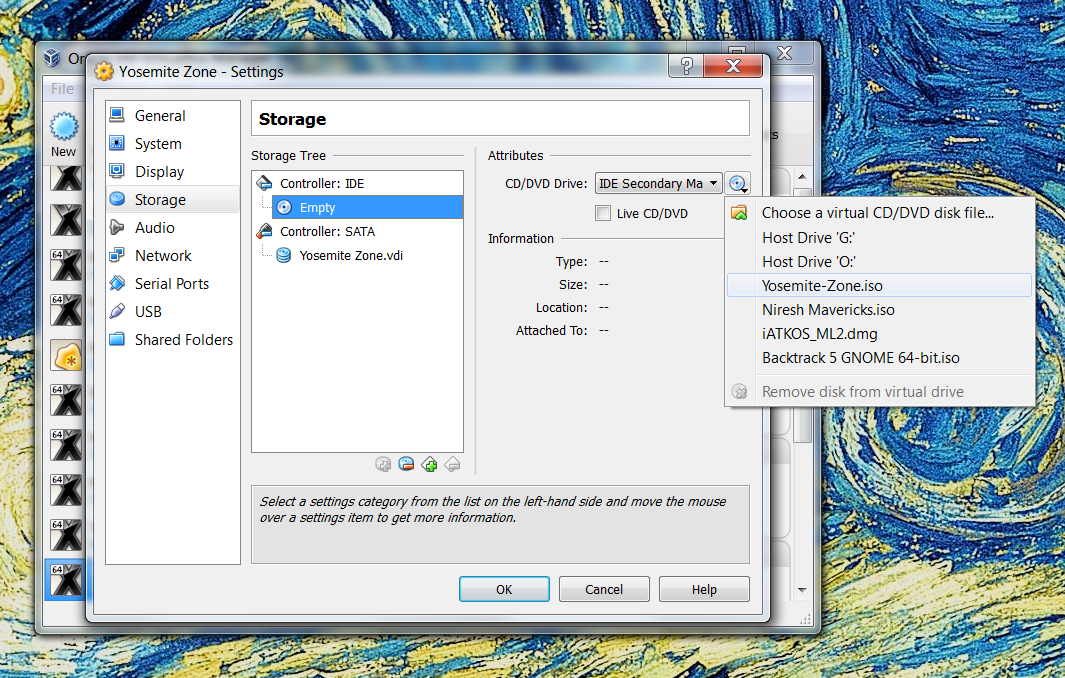
Task: Click the Cancel button
Action: pyautogui.click(x=604, y=589)
